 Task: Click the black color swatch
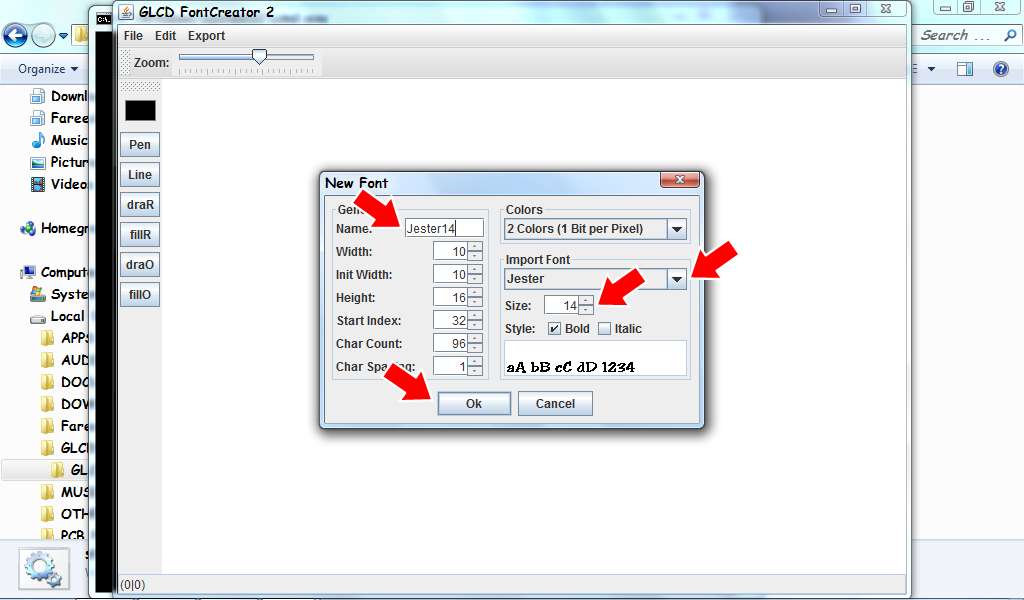tap(139, 108)
